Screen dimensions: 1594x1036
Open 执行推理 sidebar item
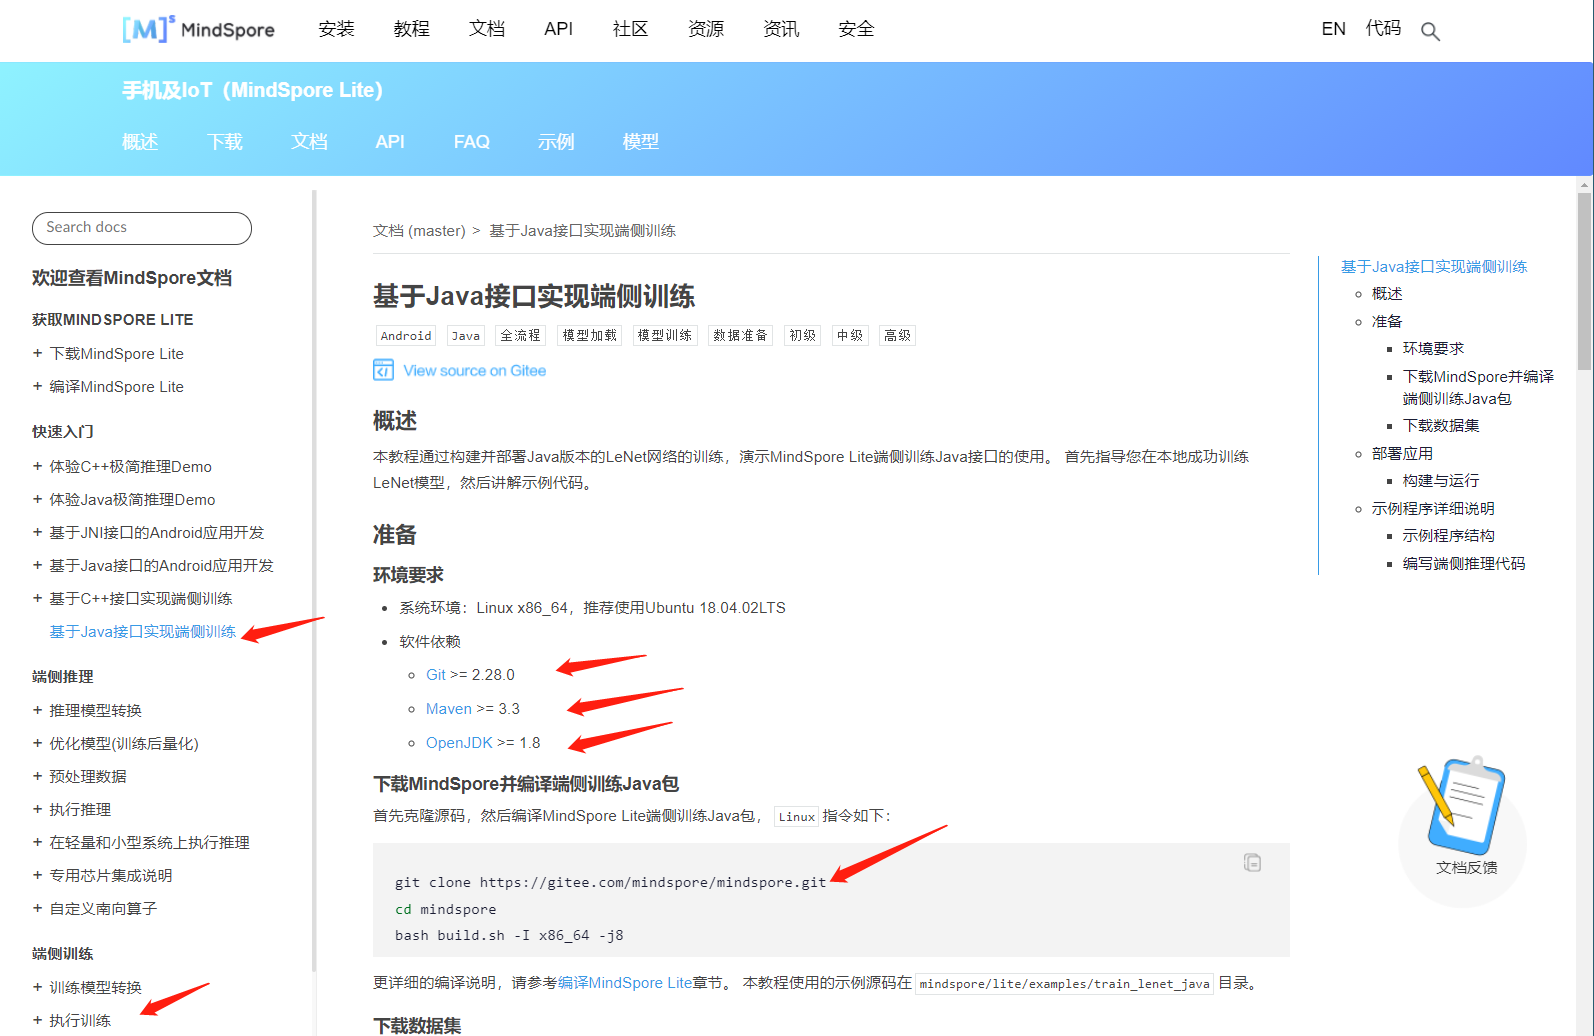(80, 810)
